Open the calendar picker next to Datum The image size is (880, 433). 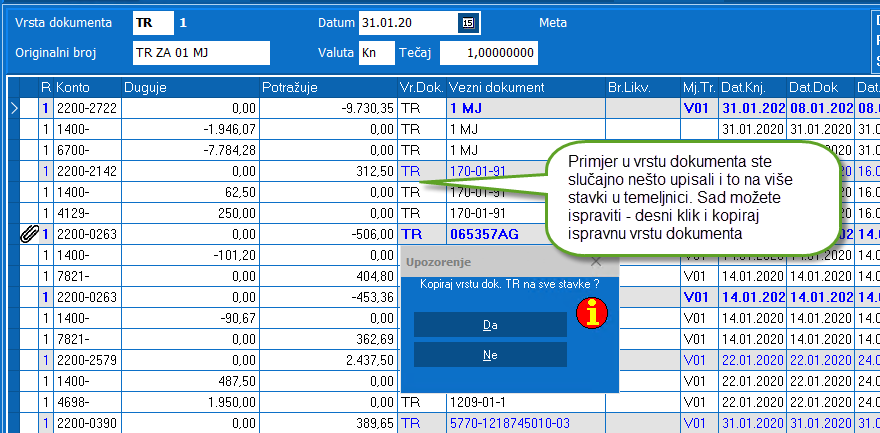point(468,22)
